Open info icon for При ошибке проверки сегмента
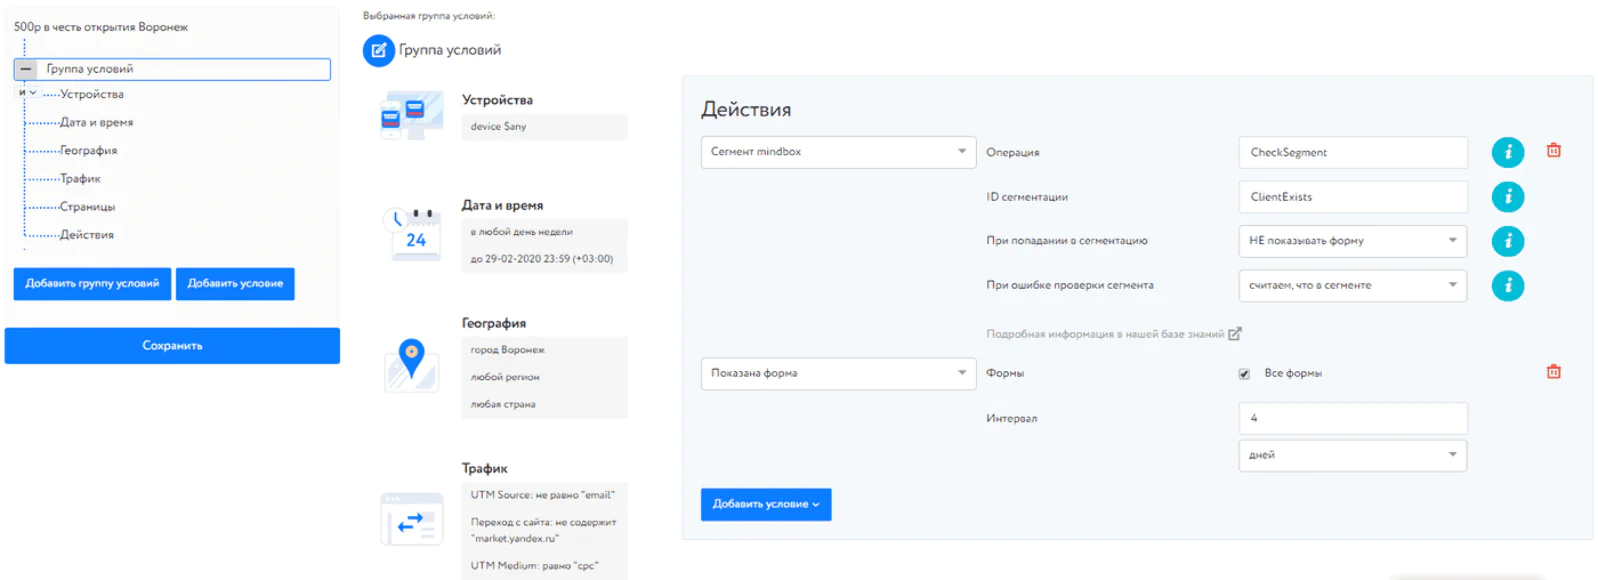 1507,286
